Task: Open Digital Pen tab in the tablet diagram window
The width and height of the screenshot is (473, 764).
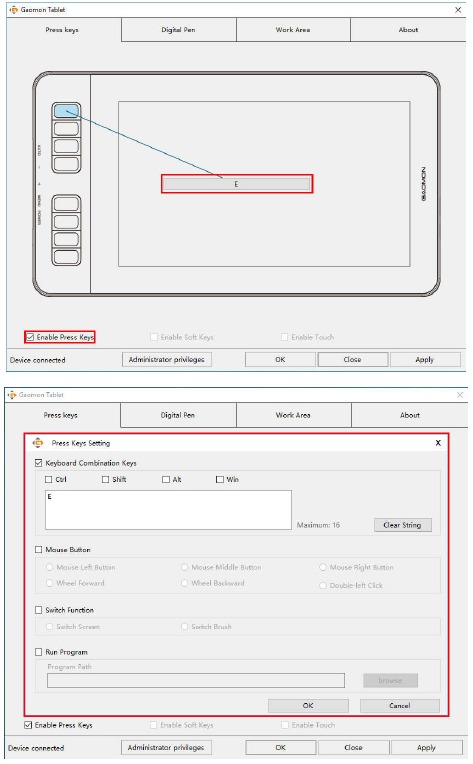Action: pyautogui.click(x=178, y=30)
